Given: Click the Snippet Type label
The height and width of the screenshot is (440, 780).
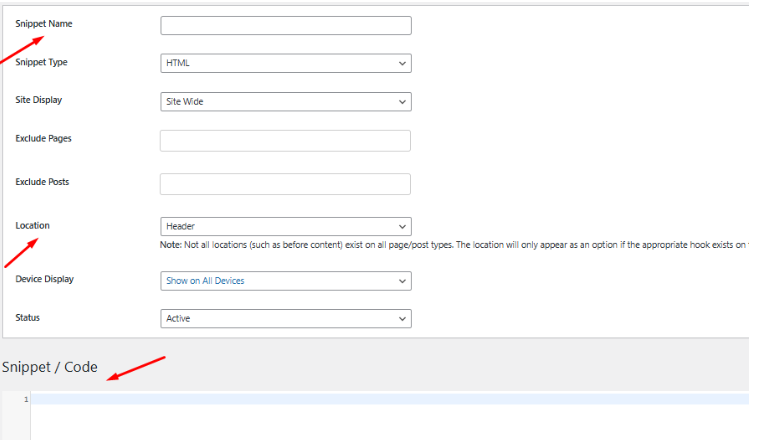Looking at the screenshot, I should 42,62.
